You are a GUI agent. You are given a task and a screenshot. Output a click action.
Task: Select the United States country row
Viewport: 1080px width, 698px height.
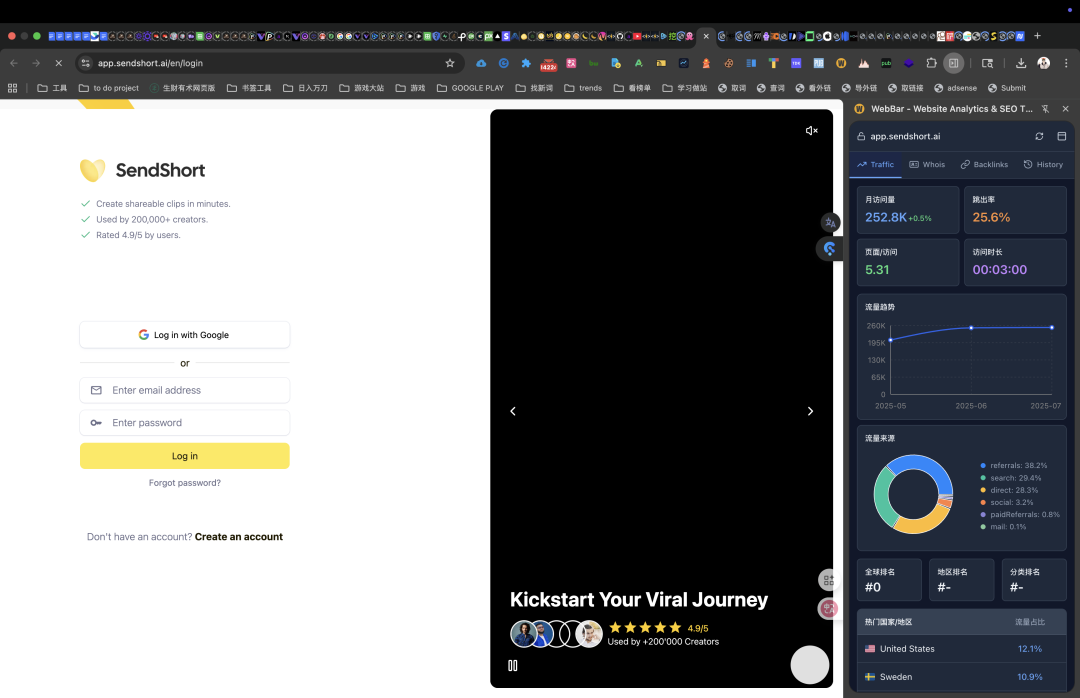[x=962, y=649]
